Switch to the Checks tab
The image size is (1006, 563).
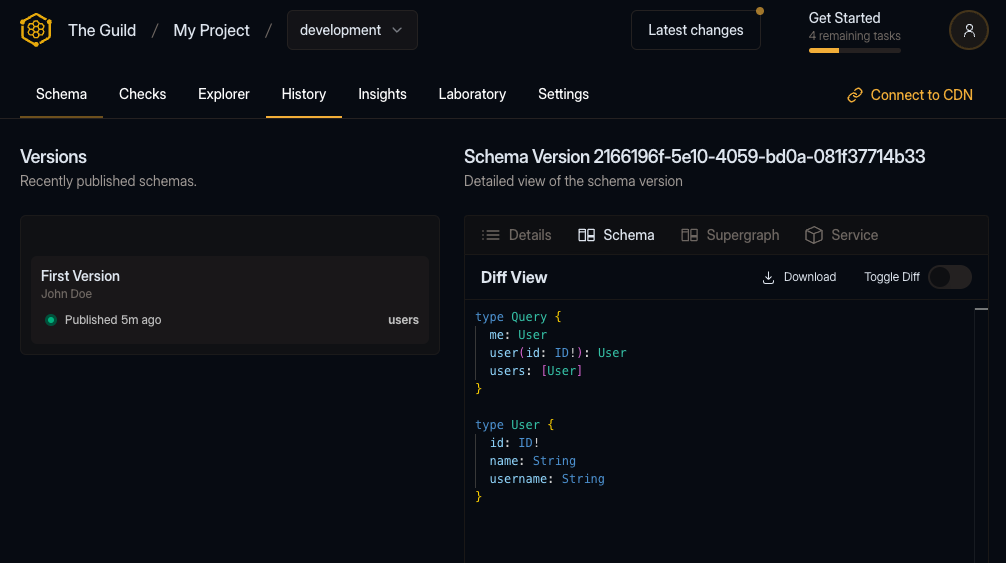142,94
